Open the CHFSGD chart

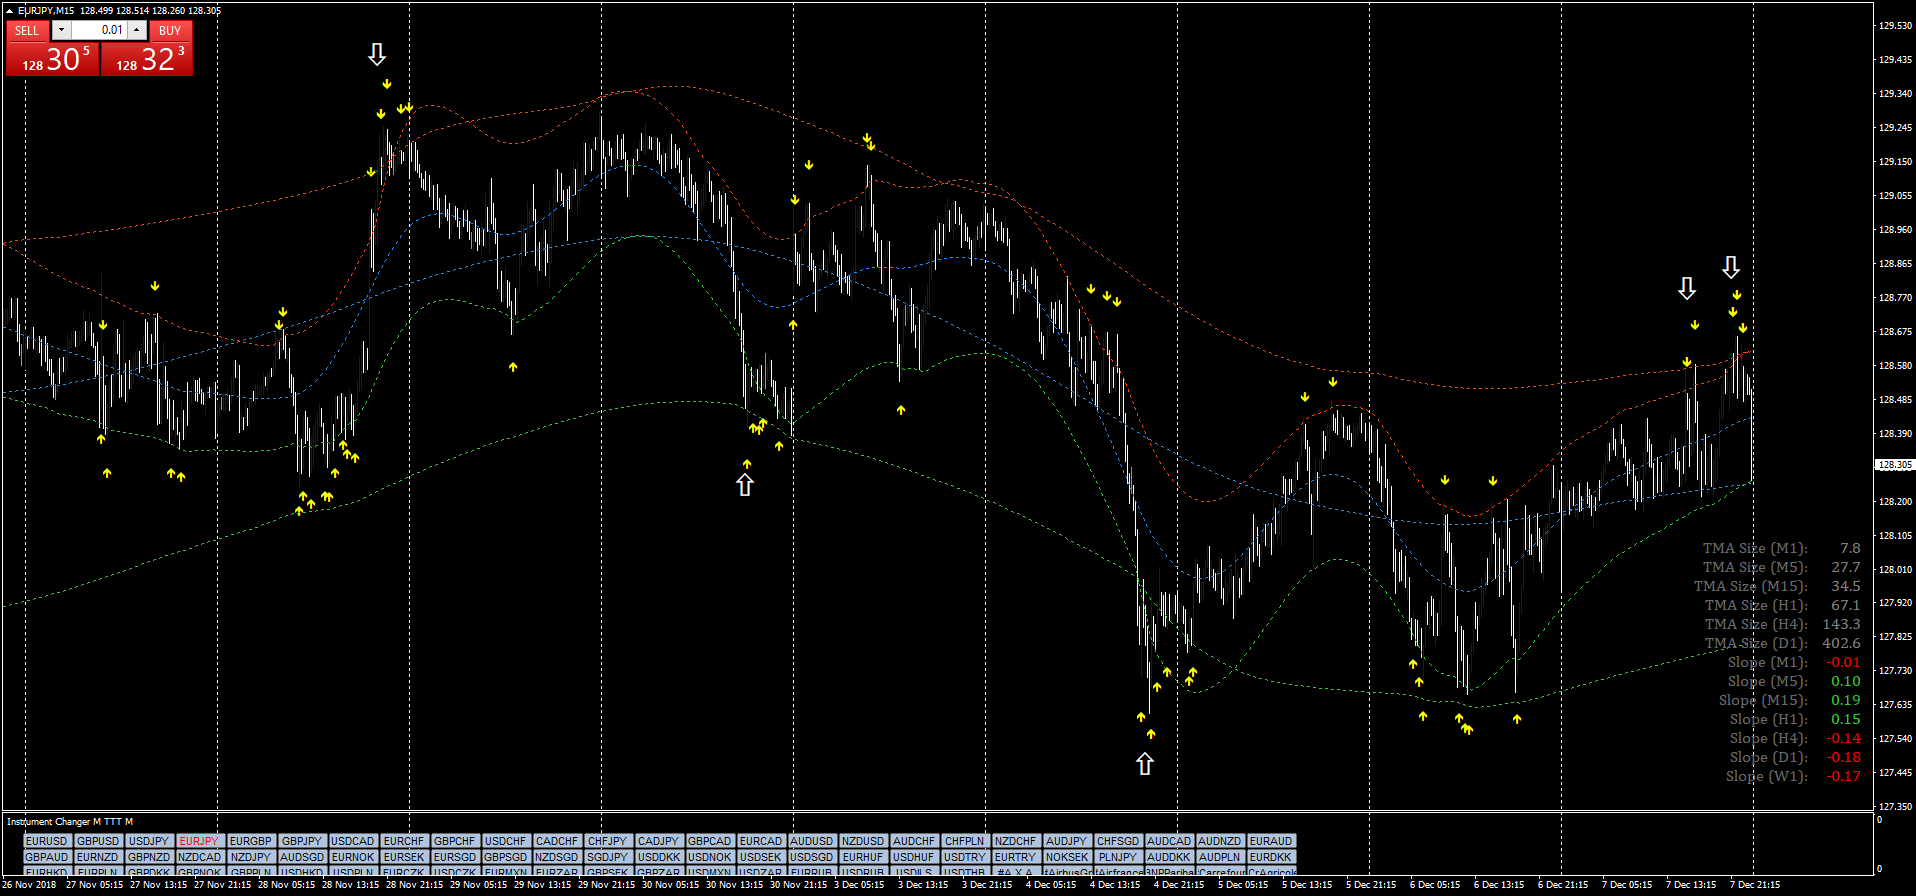pos(1117,841)
